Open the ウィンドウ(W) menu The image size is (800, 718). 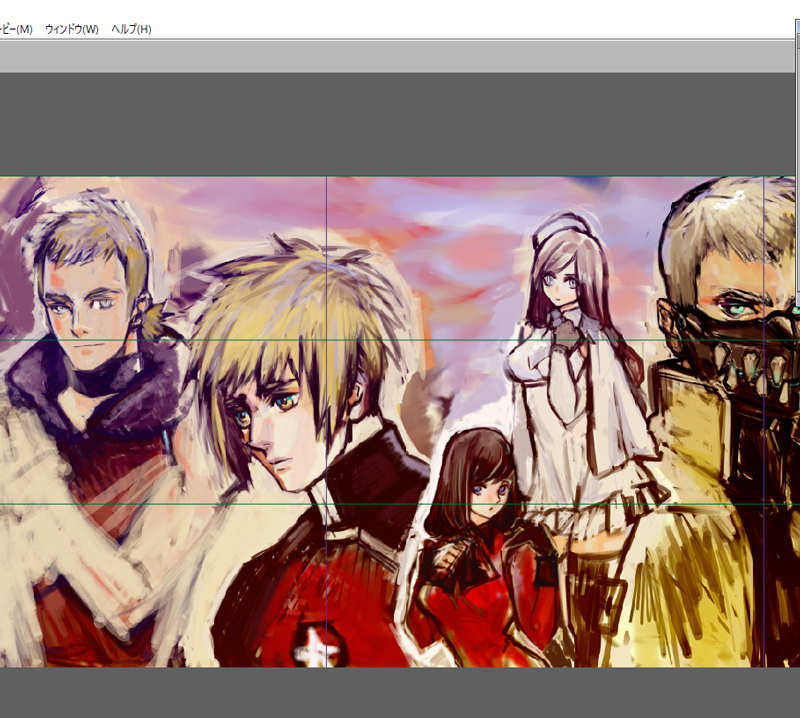pos(72,29)
